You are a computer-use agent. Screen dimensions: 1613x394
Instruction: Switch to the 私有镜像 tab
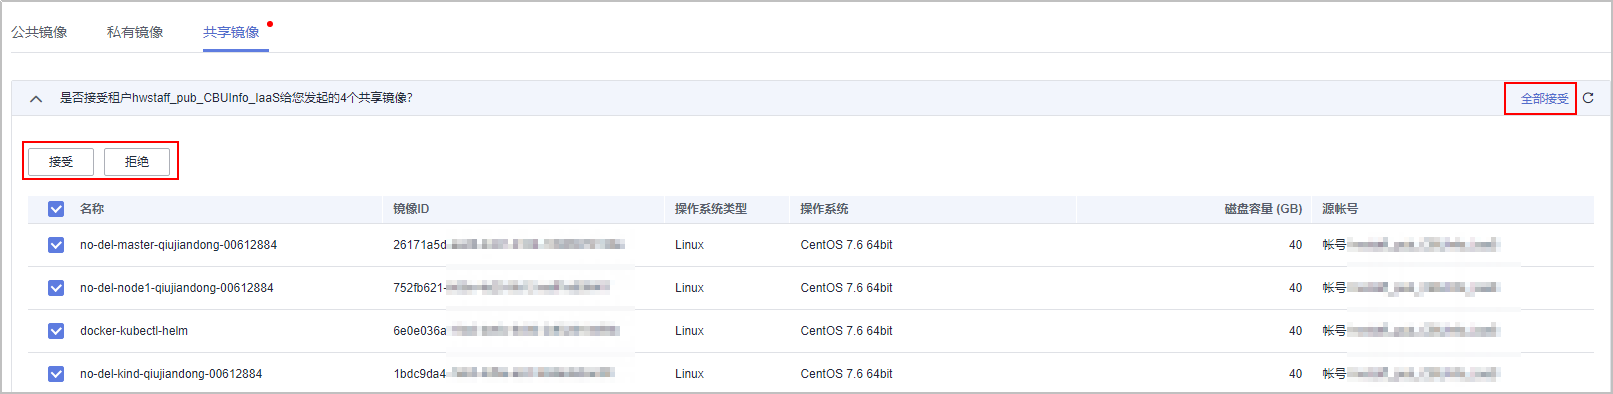click(x=135, y=32)
